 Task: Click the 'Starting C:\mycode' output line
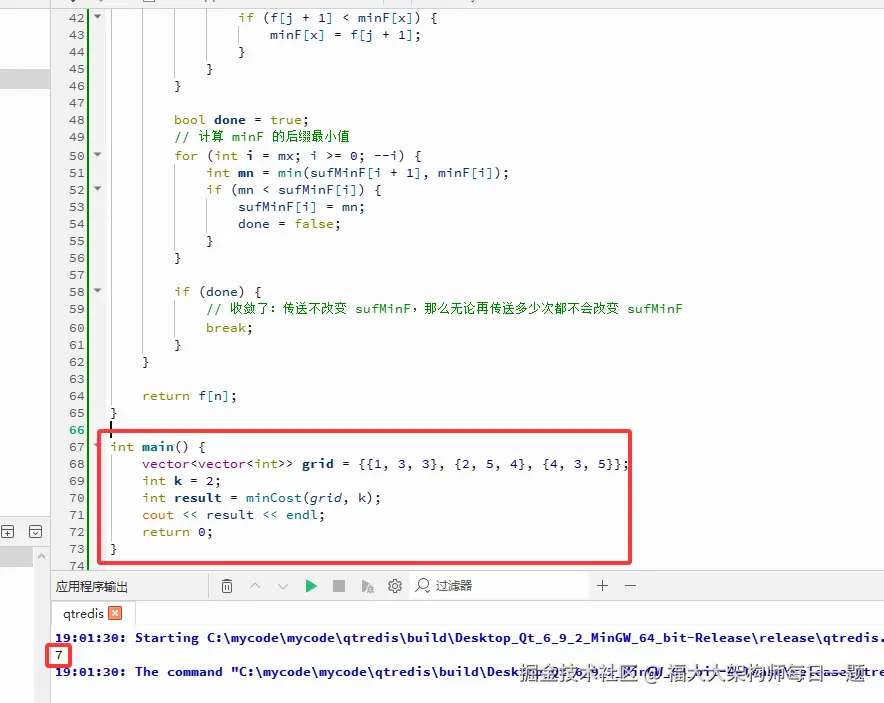(469, 638)
